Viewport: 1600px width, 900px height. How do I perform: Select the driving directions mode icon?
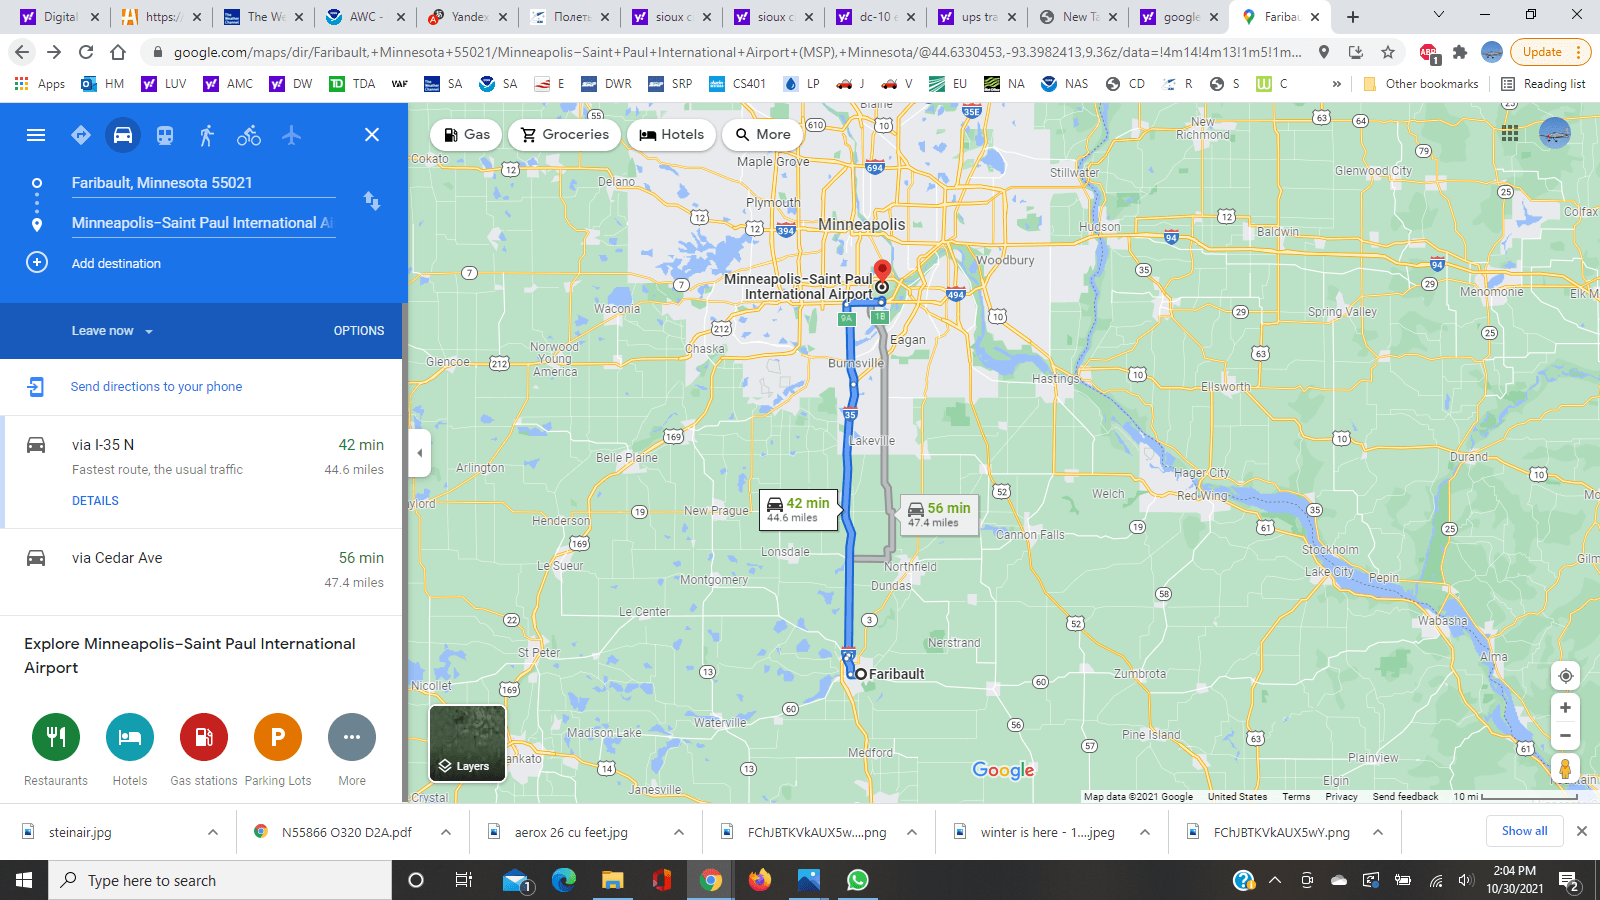(x=122, y=135)
